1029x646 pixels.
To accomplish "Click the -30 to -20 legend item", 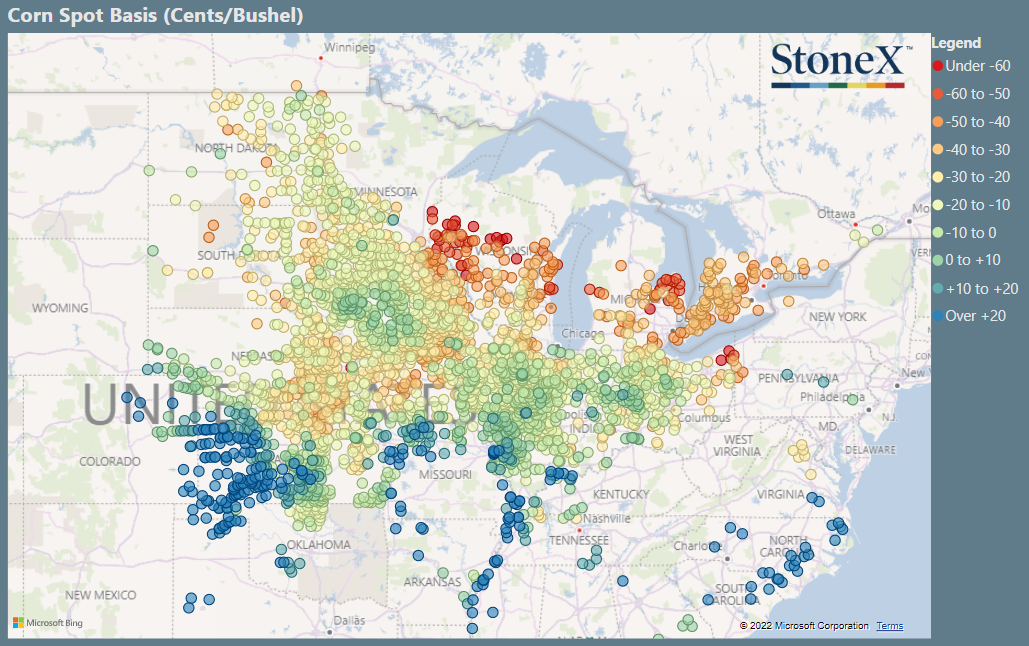I will [971, 177].
